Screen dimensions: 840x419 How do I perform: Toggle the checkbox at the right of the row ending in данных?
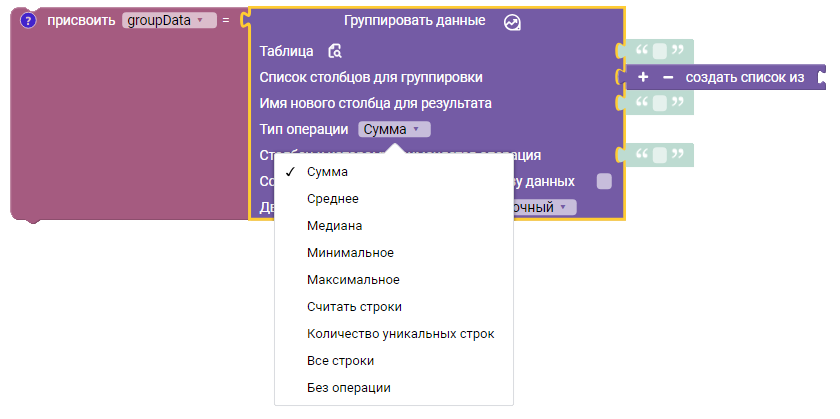(x=604, y=181)
